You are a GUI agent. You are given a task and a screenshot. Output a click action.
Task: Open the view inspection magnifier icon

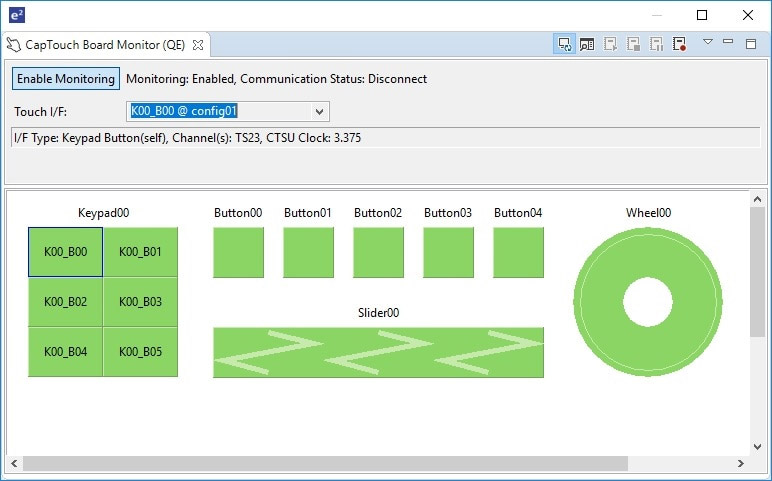click(x=587, y=44)
